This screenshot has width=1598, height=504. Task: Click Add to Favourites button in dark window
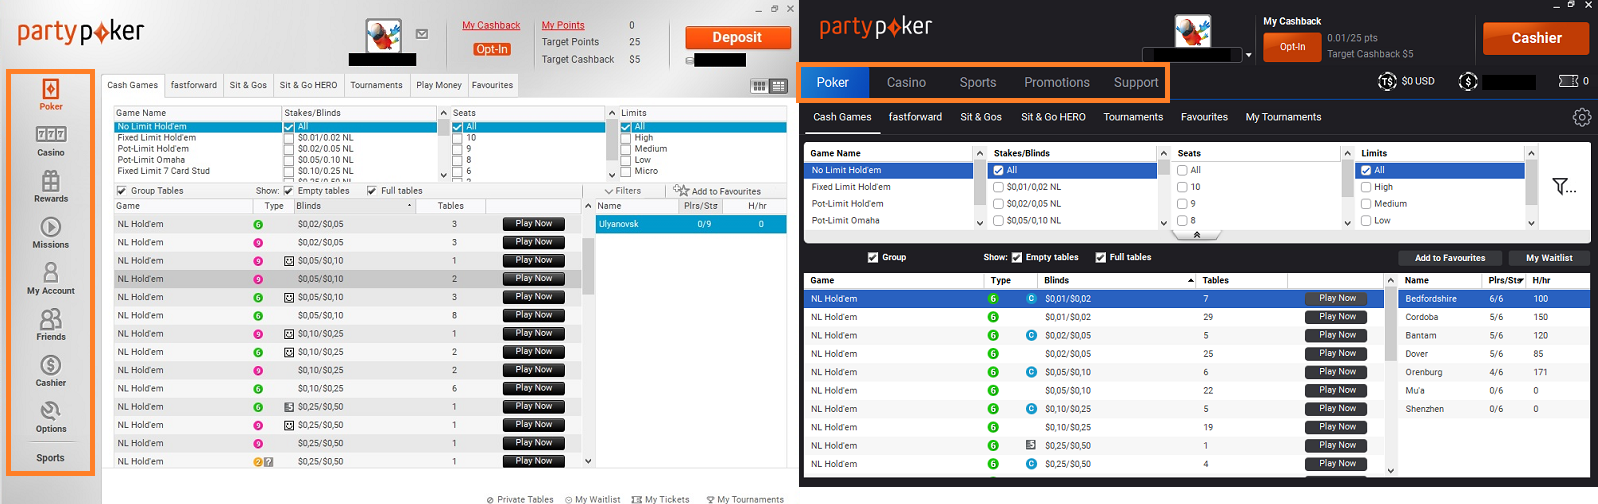1450,257
